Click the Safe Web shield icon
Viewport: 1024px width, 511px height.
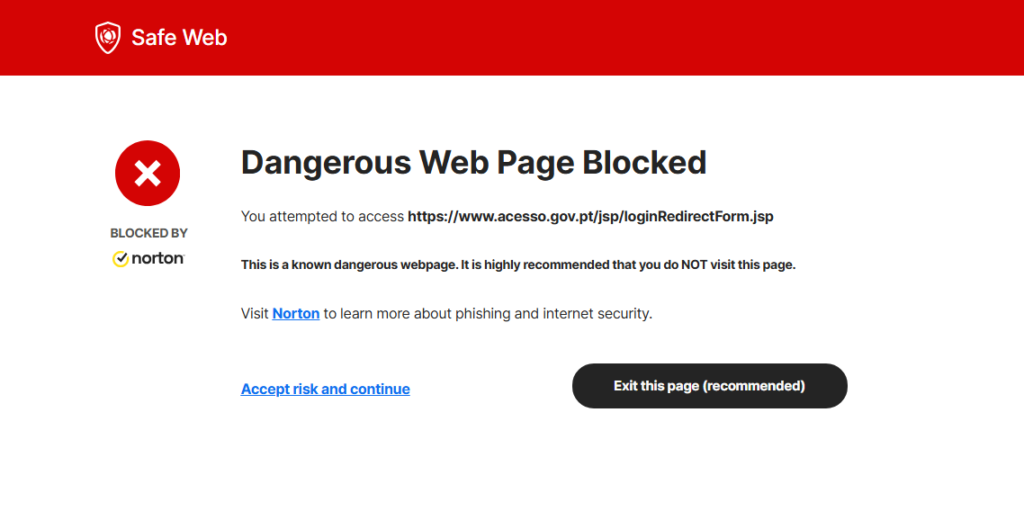pyautogui.click(x=107, y=38)
